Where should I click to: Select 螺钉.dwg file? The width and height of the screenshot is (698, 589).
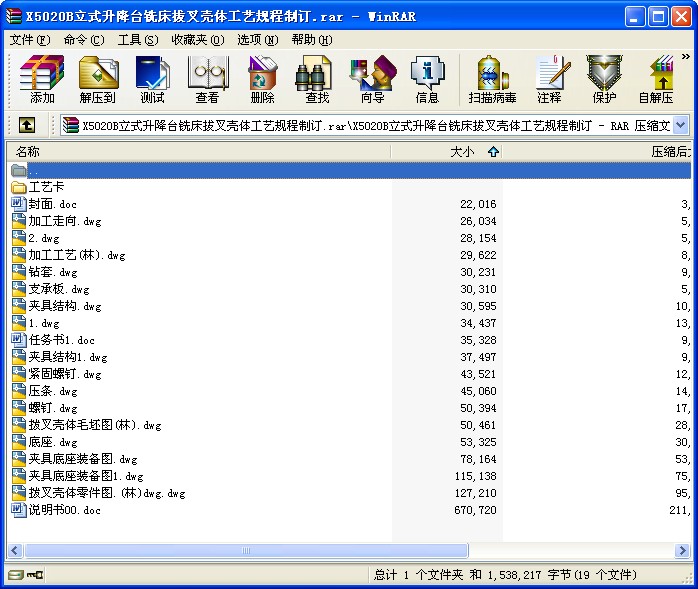(45, 408)
